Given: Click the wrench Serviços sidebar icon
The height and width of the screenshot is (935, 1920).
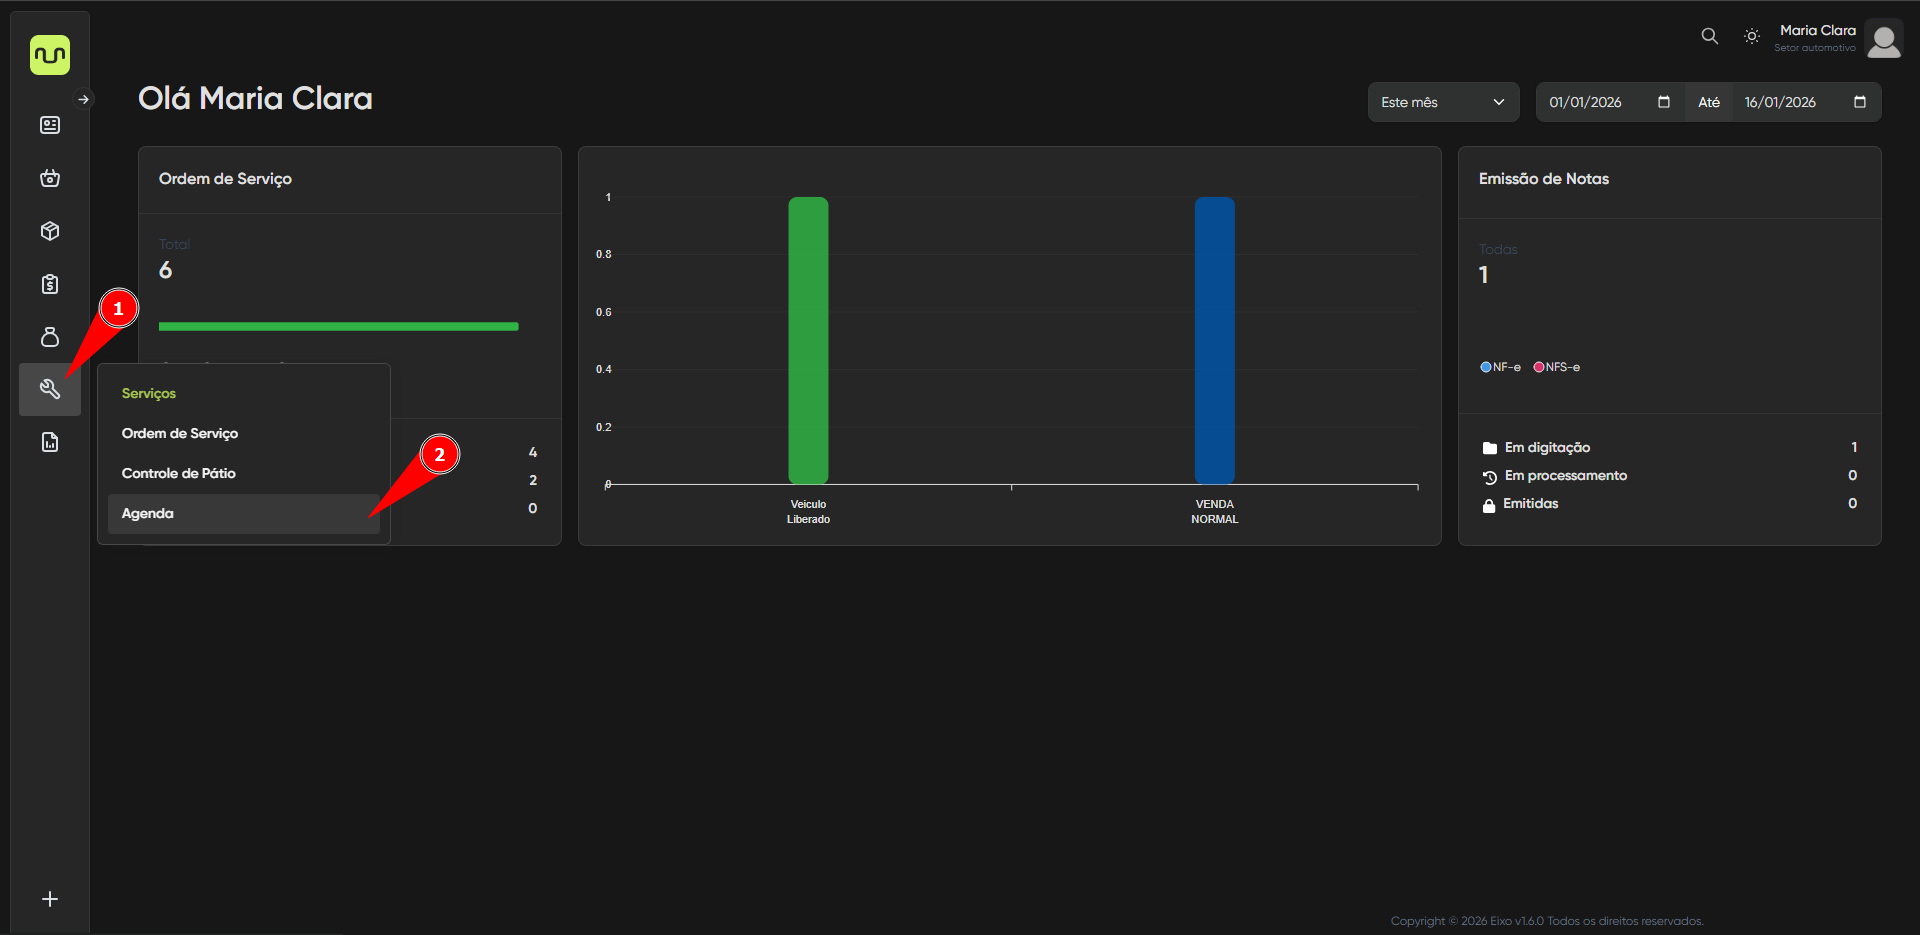Looking at the screenshot, I should 50,389.
